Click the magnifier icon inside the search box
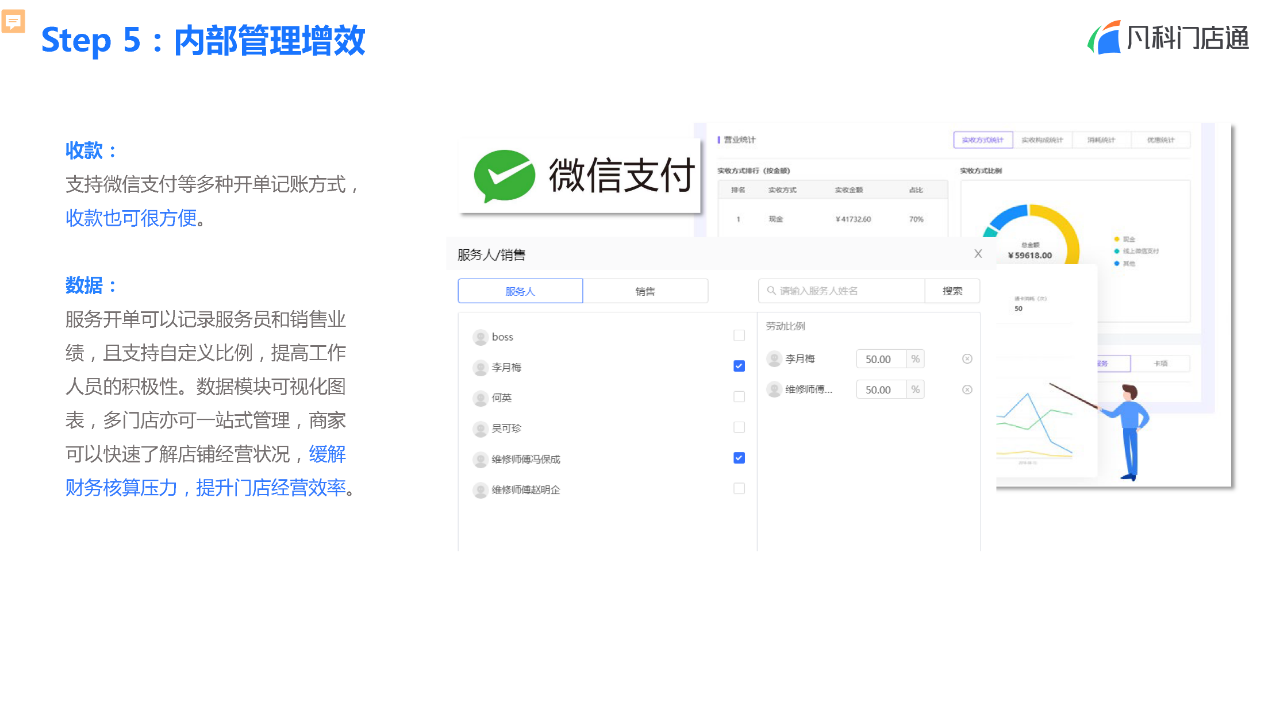 [771, 290]
